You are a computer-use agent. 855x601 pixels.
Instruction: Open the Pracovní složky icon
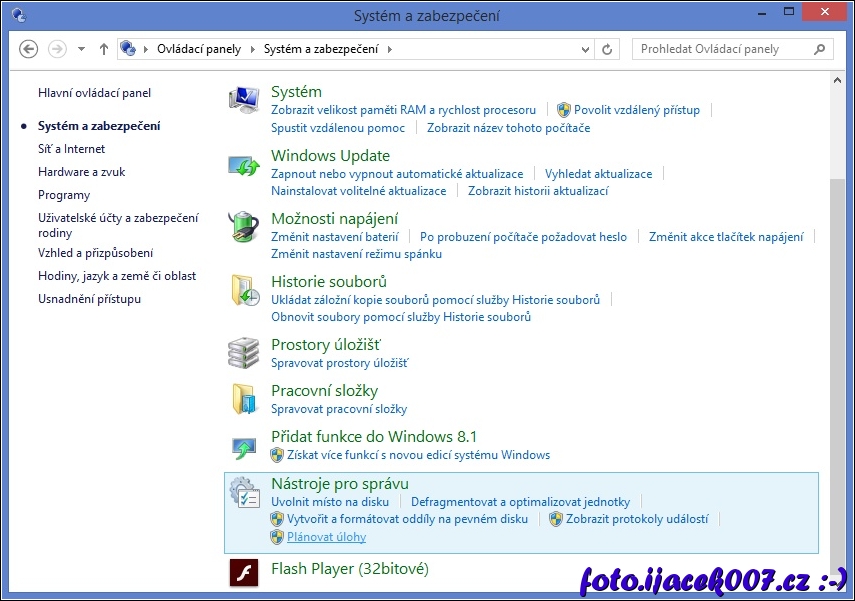coord(244,398)
